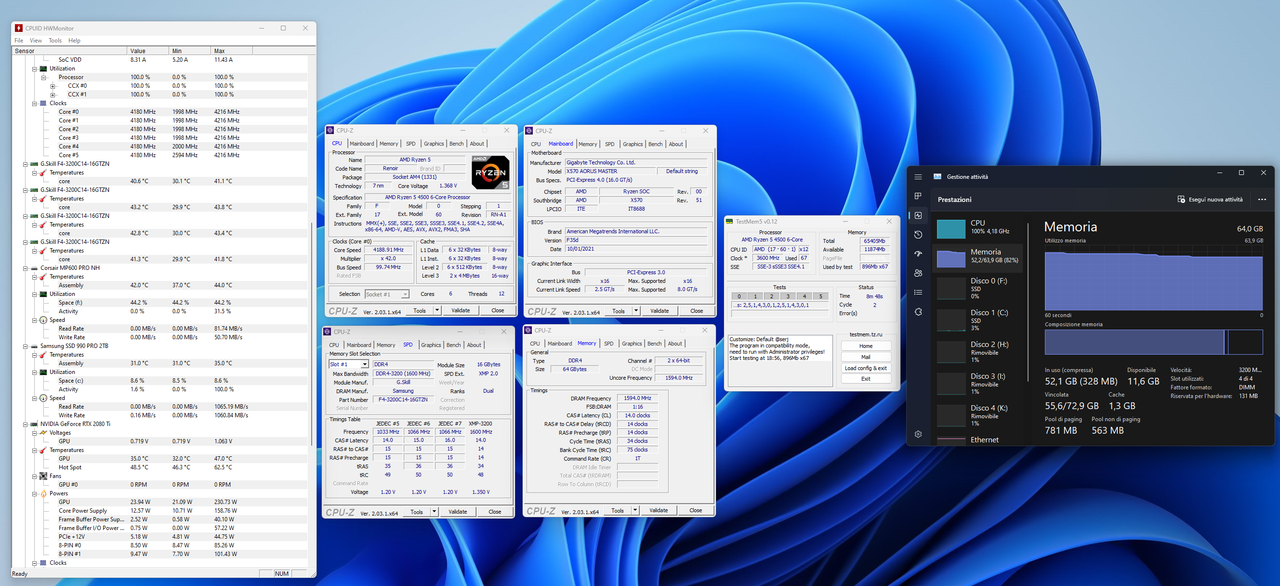Click Home button in TestMem5
The image size is (1280, 586).
pos(865,346)
